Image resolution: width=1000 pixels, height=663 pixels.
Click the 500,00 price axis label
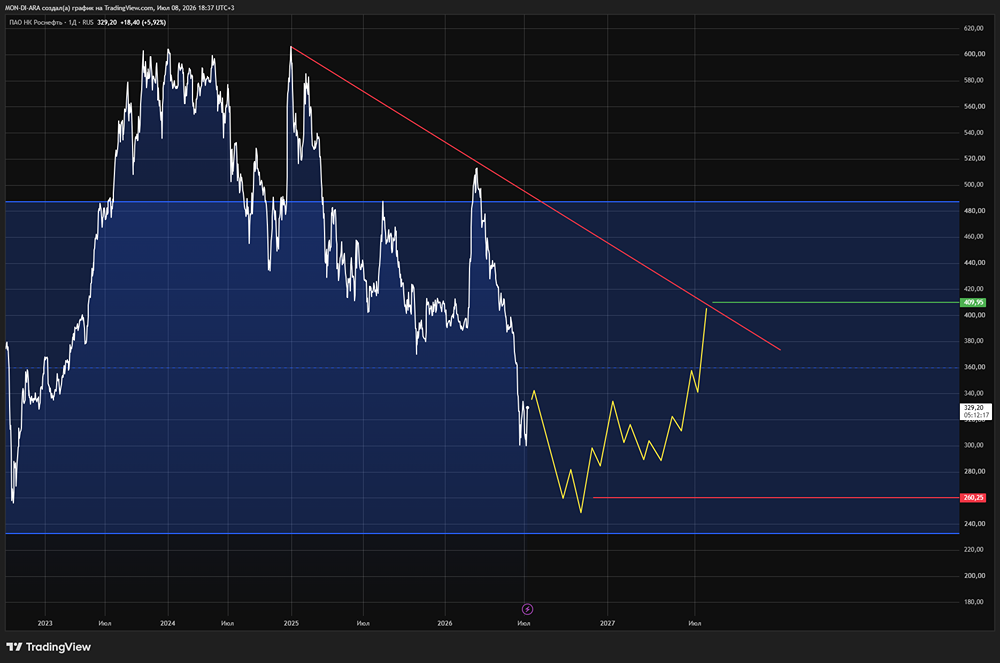coord(973,184)
